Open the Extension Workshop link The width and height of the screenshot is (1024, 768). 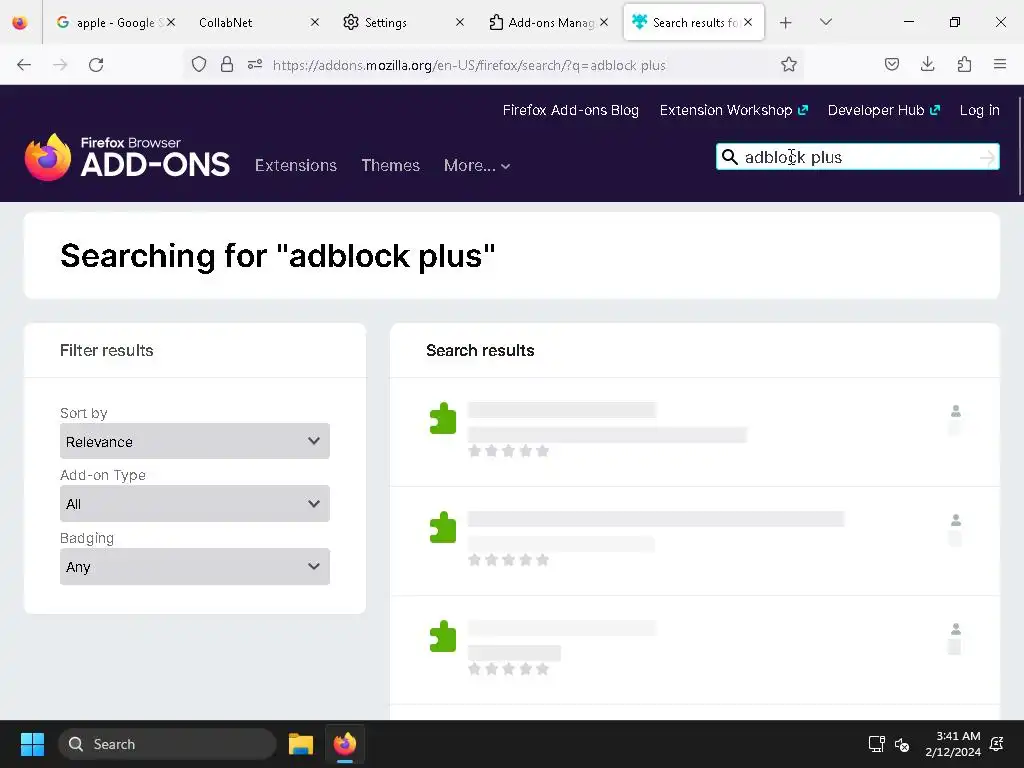(x=733, y=110)
